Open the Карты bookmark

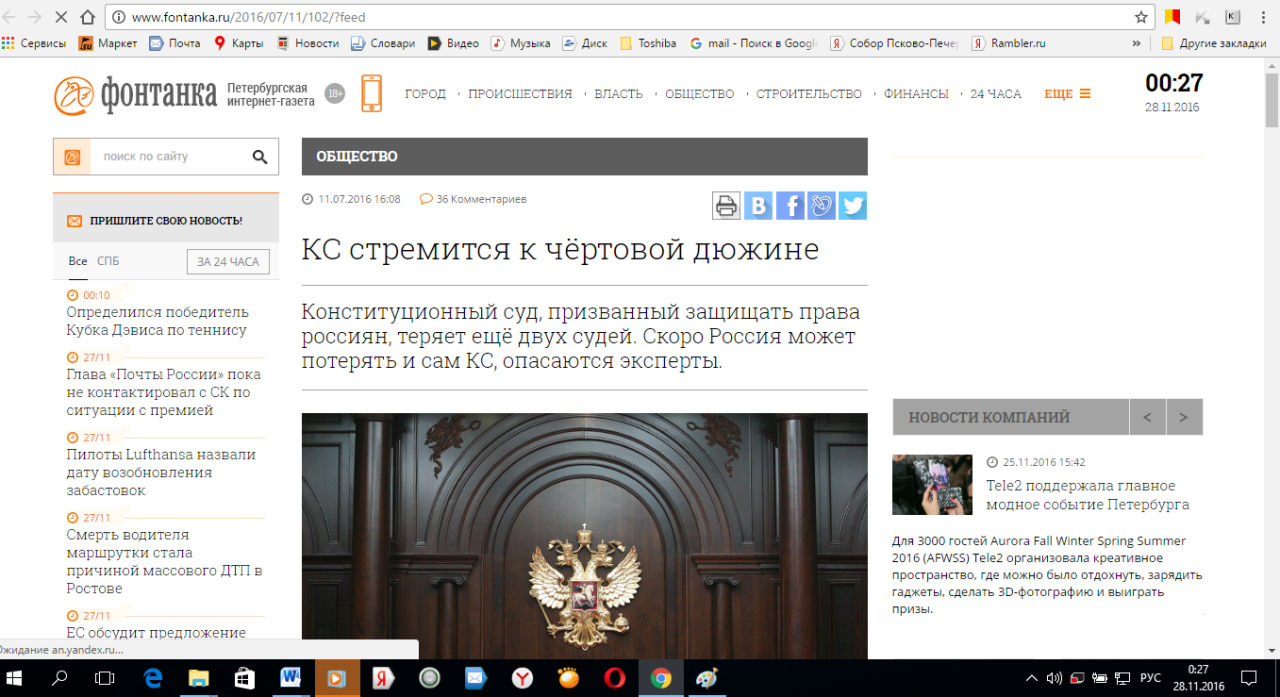238,43
